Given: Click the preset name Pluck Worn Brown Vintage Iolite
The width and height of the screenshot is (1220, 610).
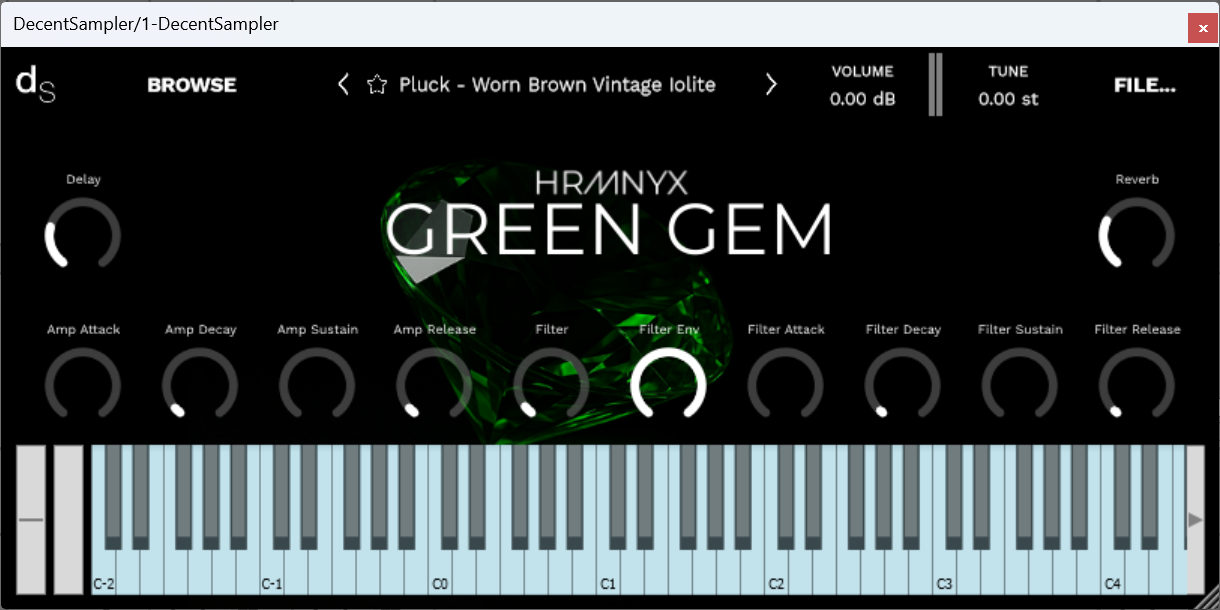Looking at the screenshot, I should (x=557, y=85).
